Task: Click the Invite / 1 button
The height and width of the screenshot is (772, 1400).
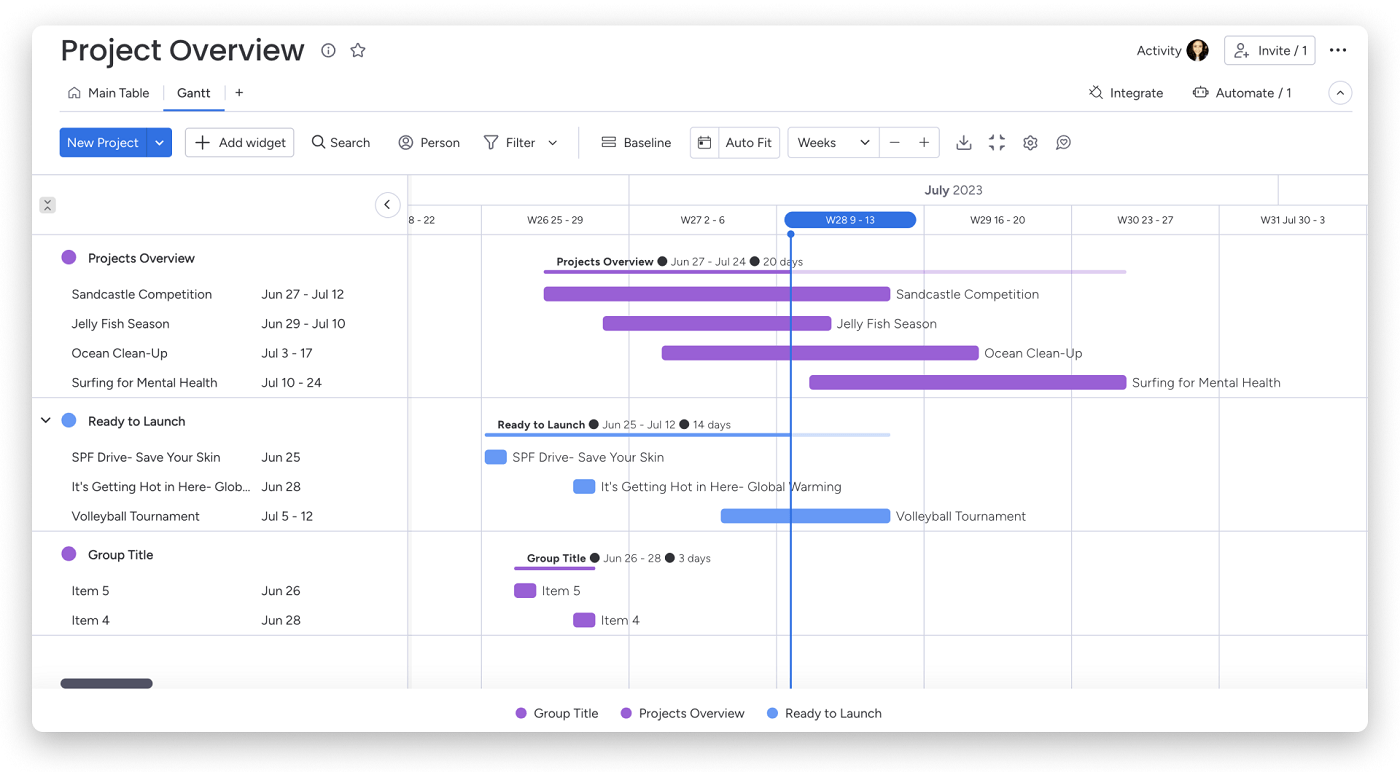Action: (x=1269, y=50)
